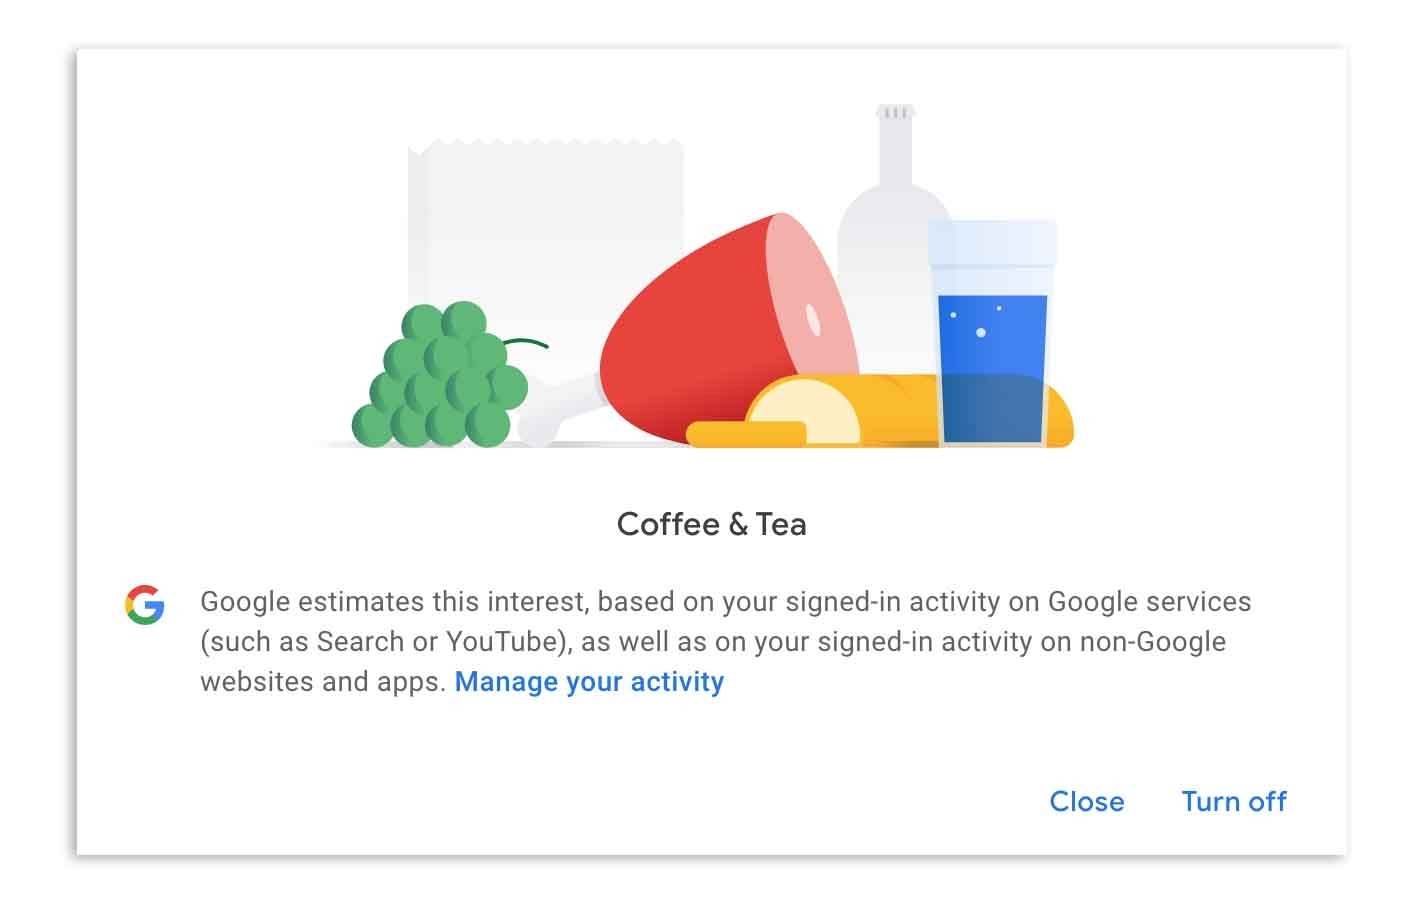Turn off the Coffee & Tea interest
1424x903 pixels.
1234,801
